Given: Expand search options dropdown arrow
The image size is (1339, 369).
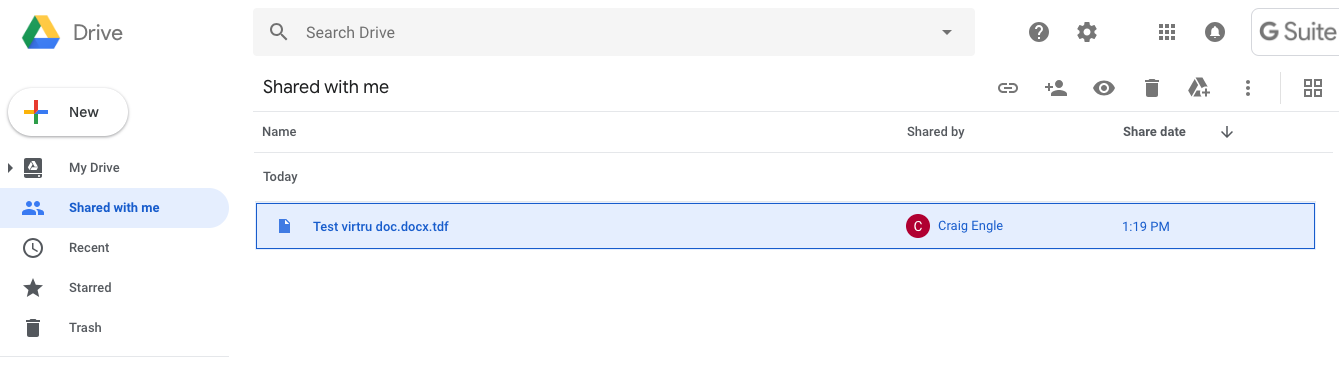Looking at the screenshot, I should click(947, 32).
